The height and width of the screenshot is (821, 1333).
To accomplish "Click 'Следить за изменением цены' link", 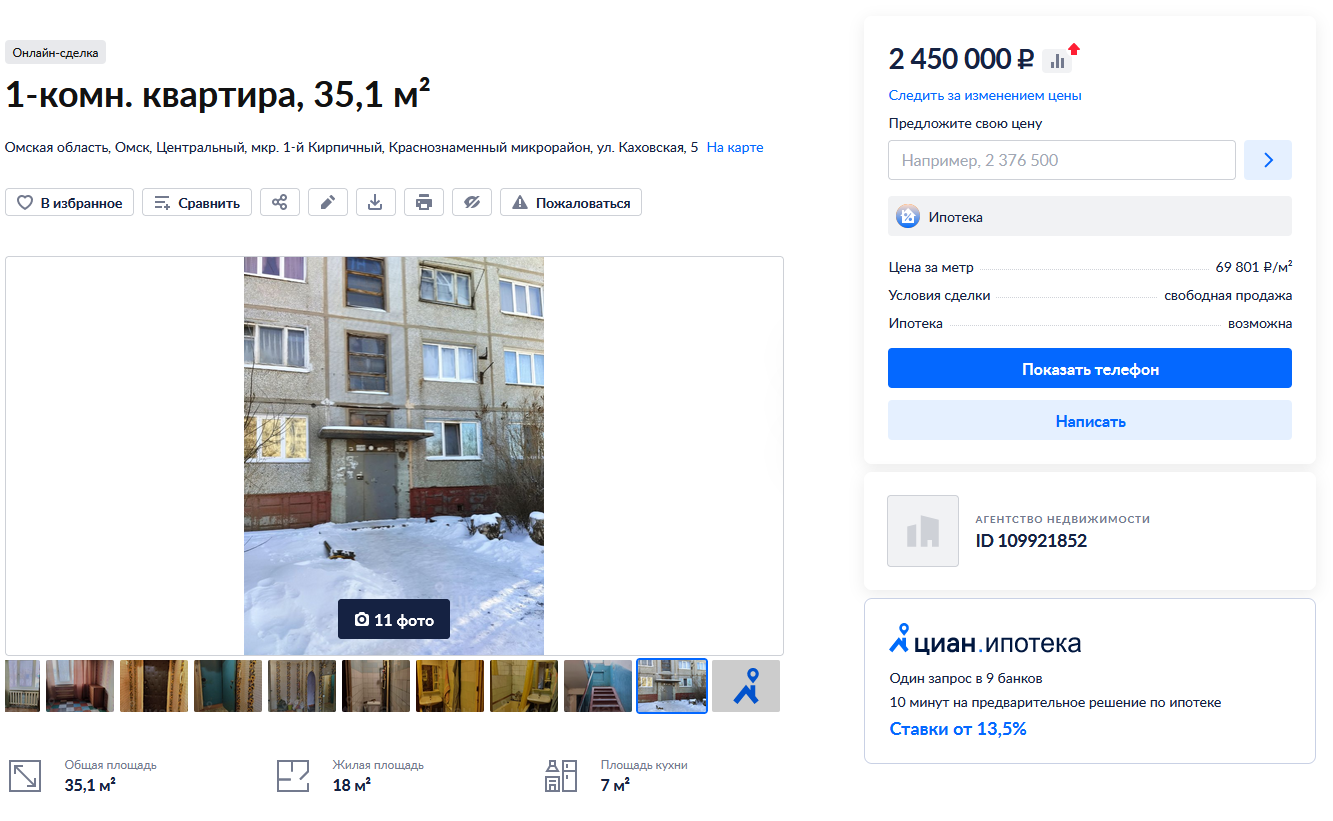I will click(x=985, y=95).
